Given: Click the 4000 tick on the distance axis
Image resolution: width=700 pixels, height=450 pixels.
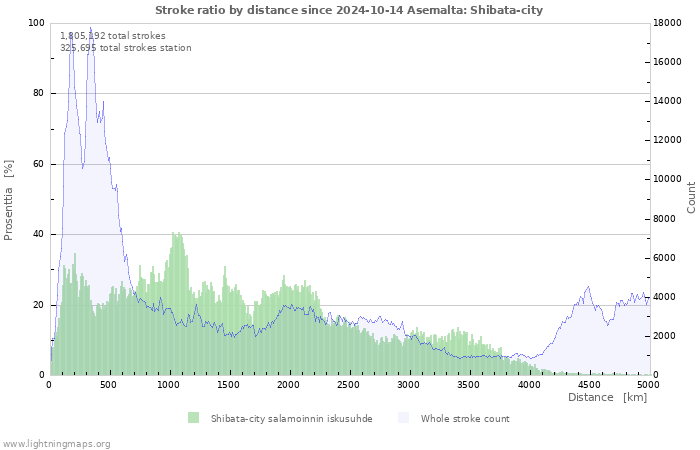Looking at the screenshot, I should [x=528, y=384].
